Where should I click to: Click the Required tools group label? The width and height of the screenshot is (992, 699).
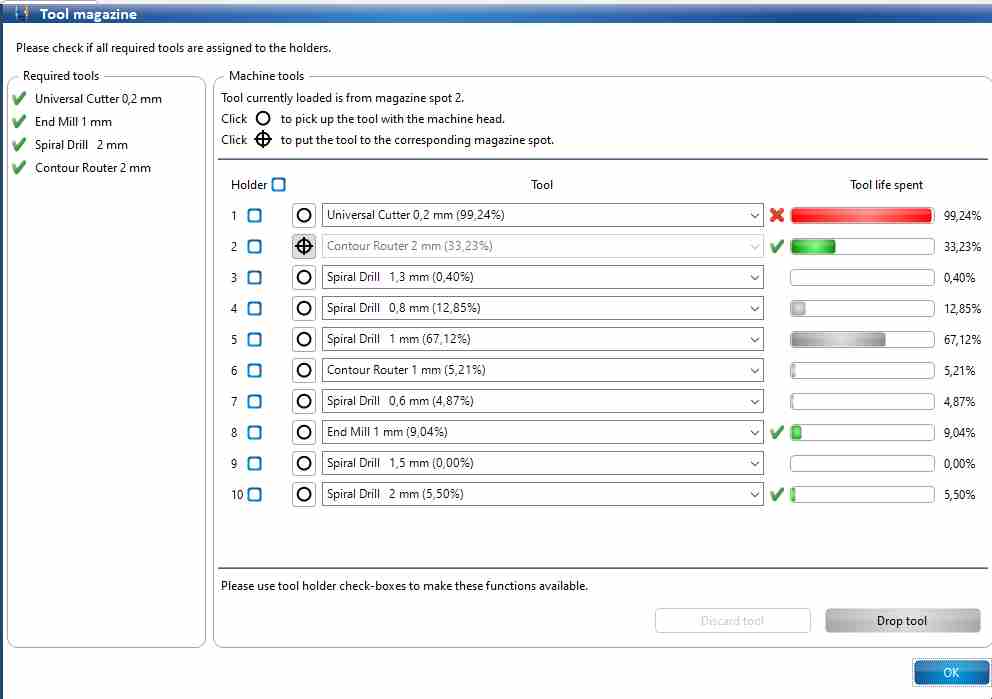(x=61, y=75)
